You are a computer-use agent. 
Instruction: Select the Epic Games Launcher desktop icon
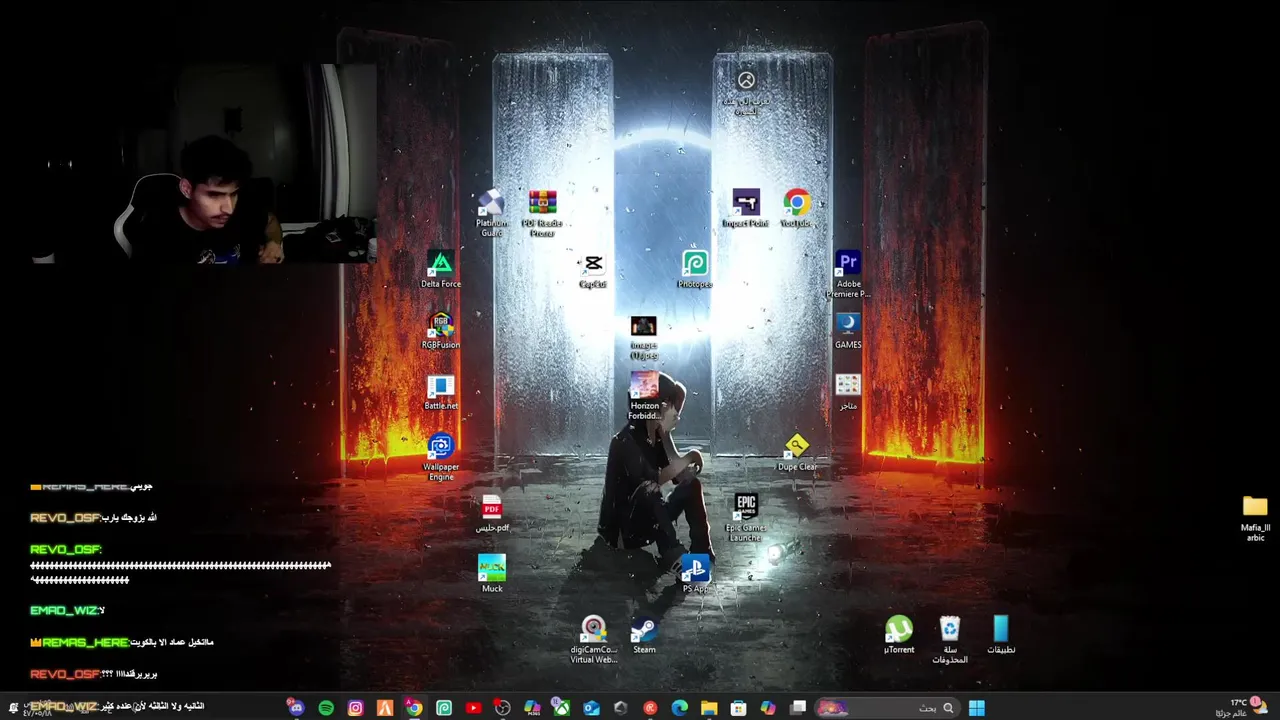click(x=746, y=518)
